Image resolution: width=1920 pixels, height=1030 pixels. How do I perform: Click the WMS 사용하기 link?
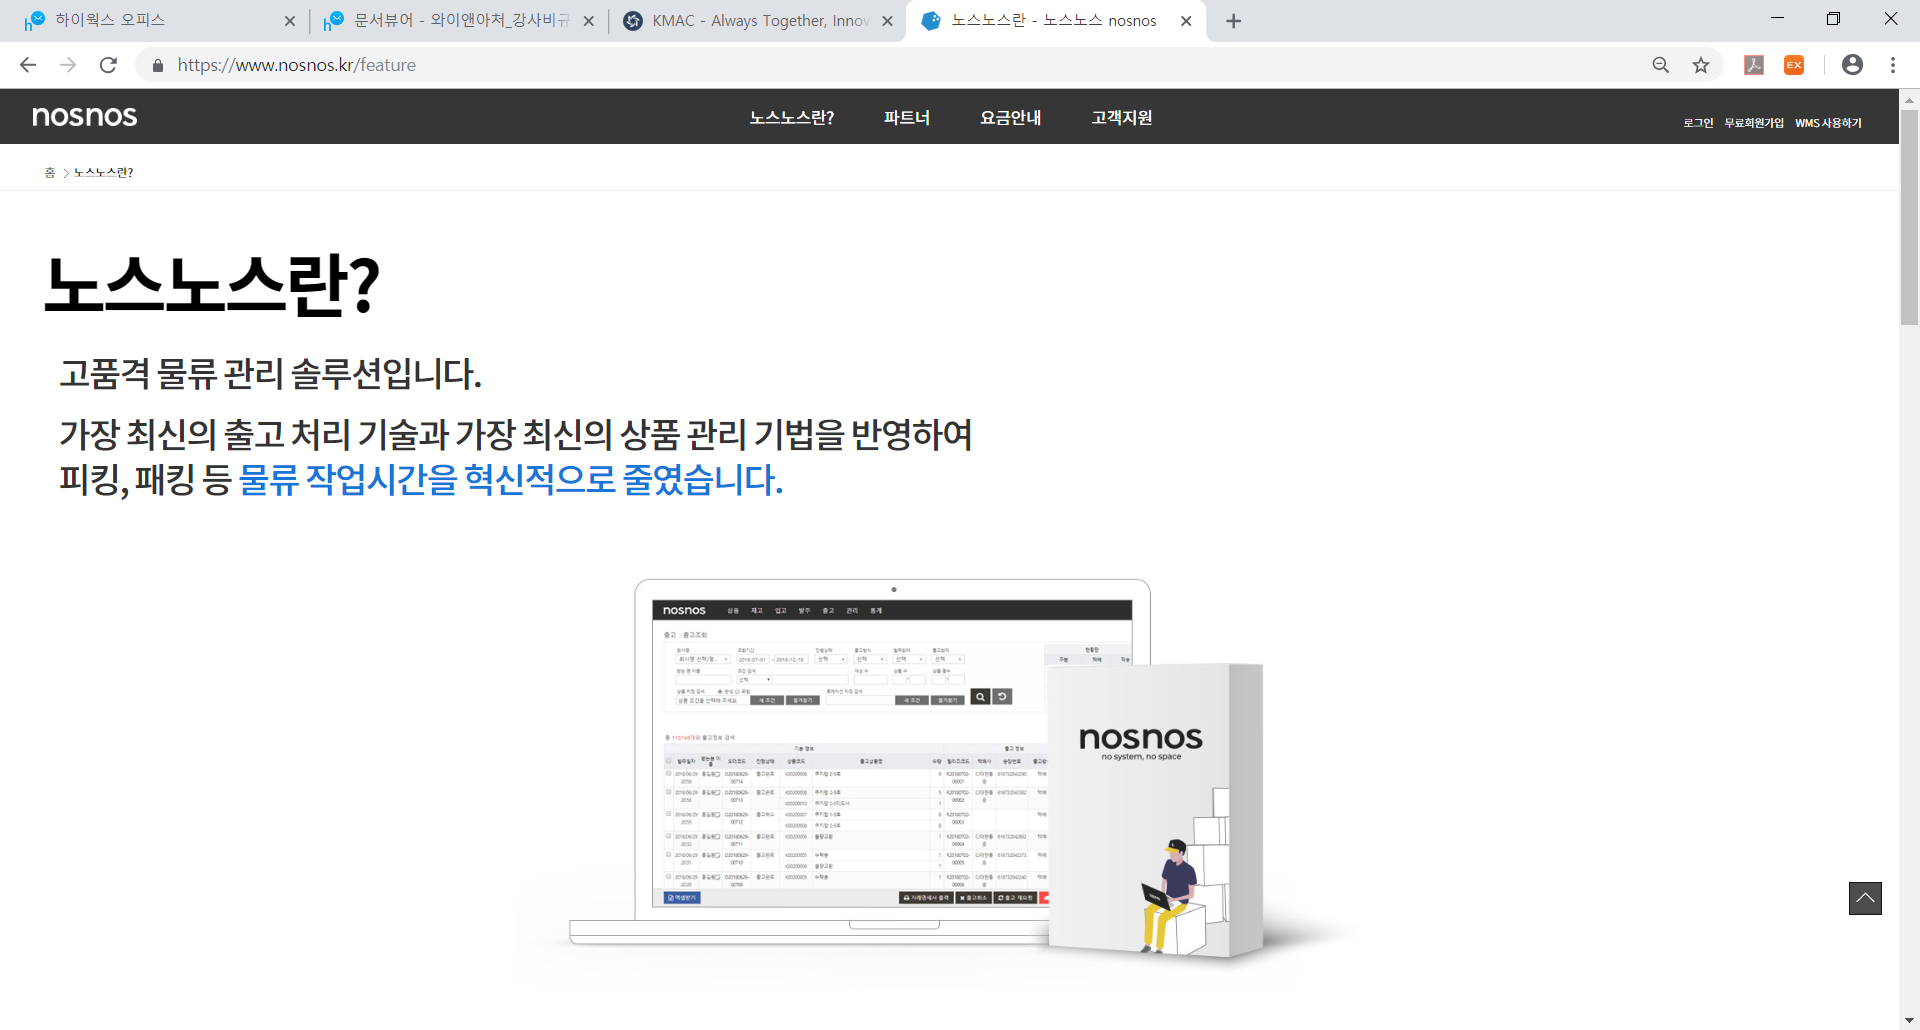pyautogui.click(x=1828, y=123)
